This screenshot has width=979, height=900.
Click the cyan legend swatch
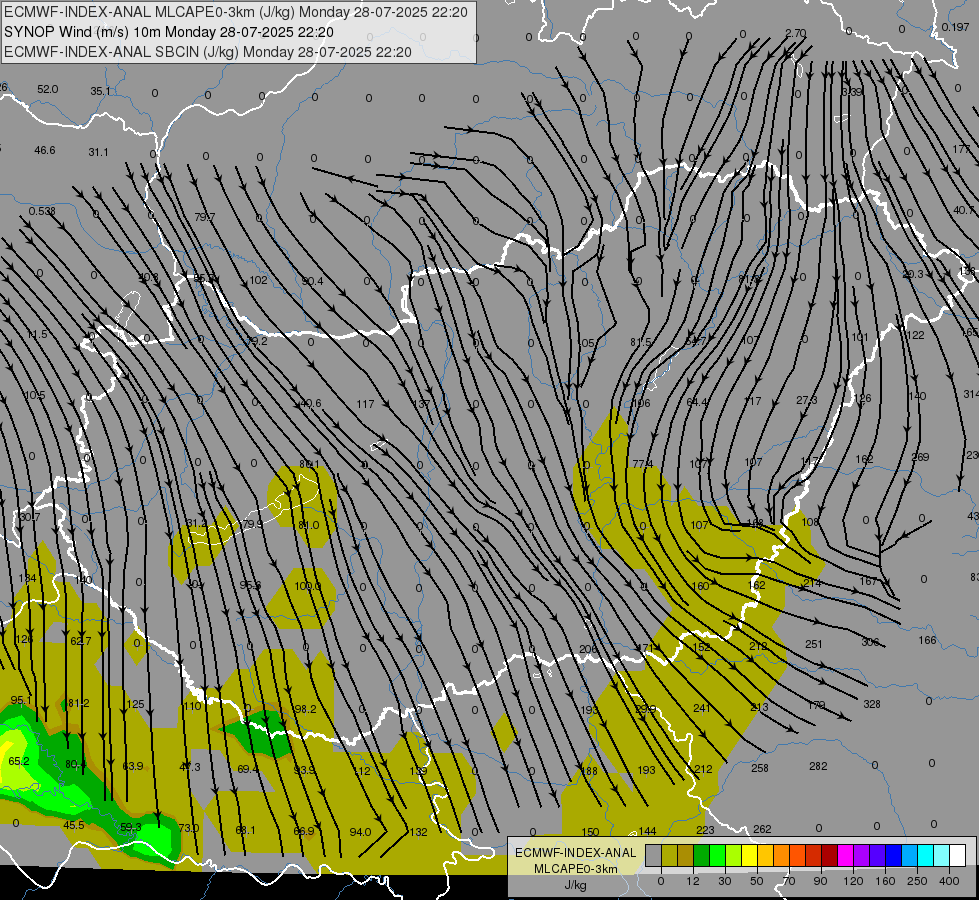coord(925,855)
